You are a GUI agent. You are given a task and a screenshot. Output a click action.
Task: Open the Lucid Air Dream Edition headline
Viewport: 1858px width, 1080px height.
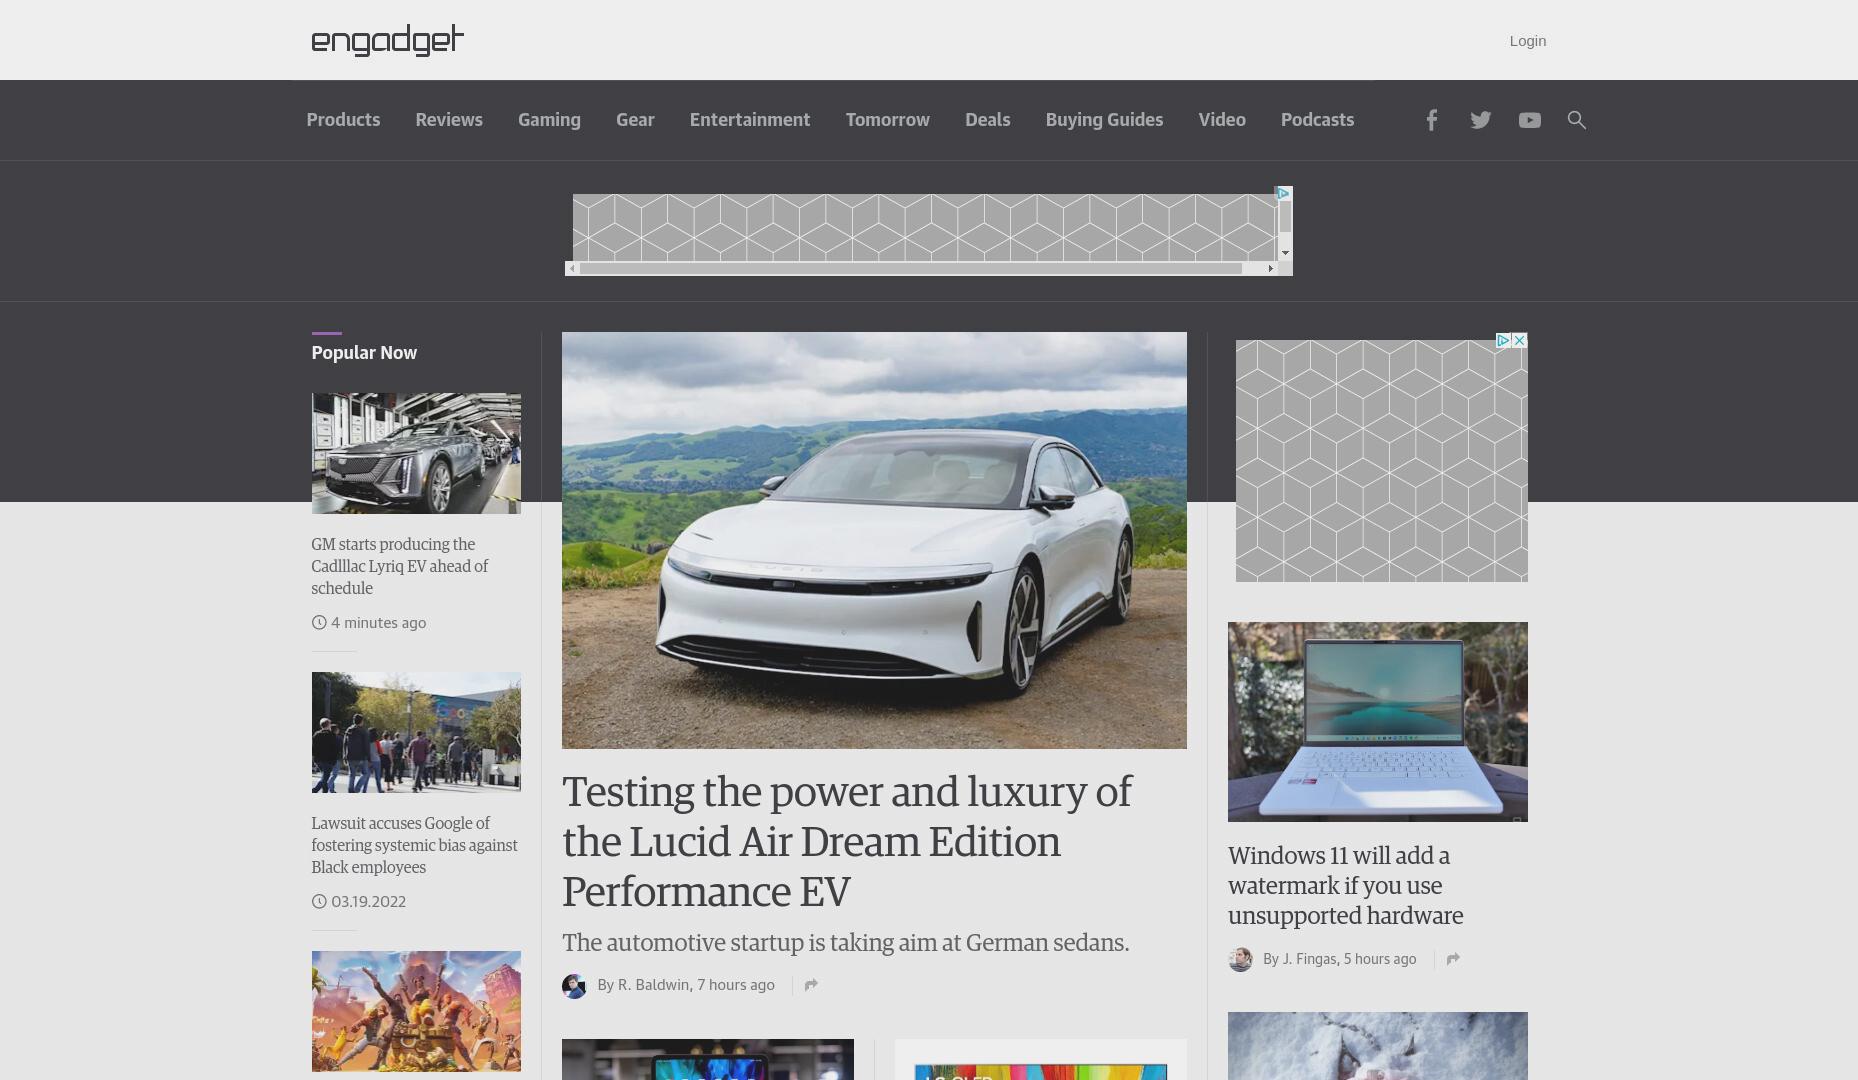[846, 841]
